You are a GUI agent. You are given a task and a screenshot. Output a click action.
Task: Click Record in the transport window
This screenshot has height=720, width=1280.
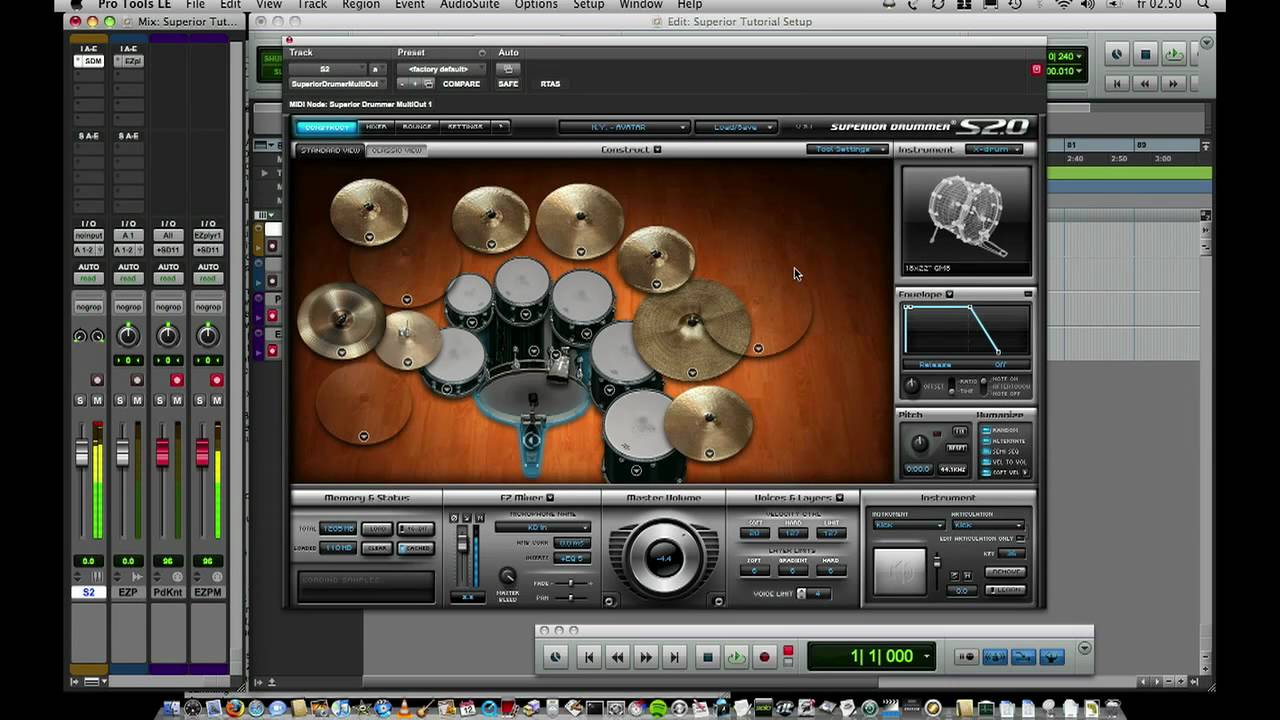(765, 657)
